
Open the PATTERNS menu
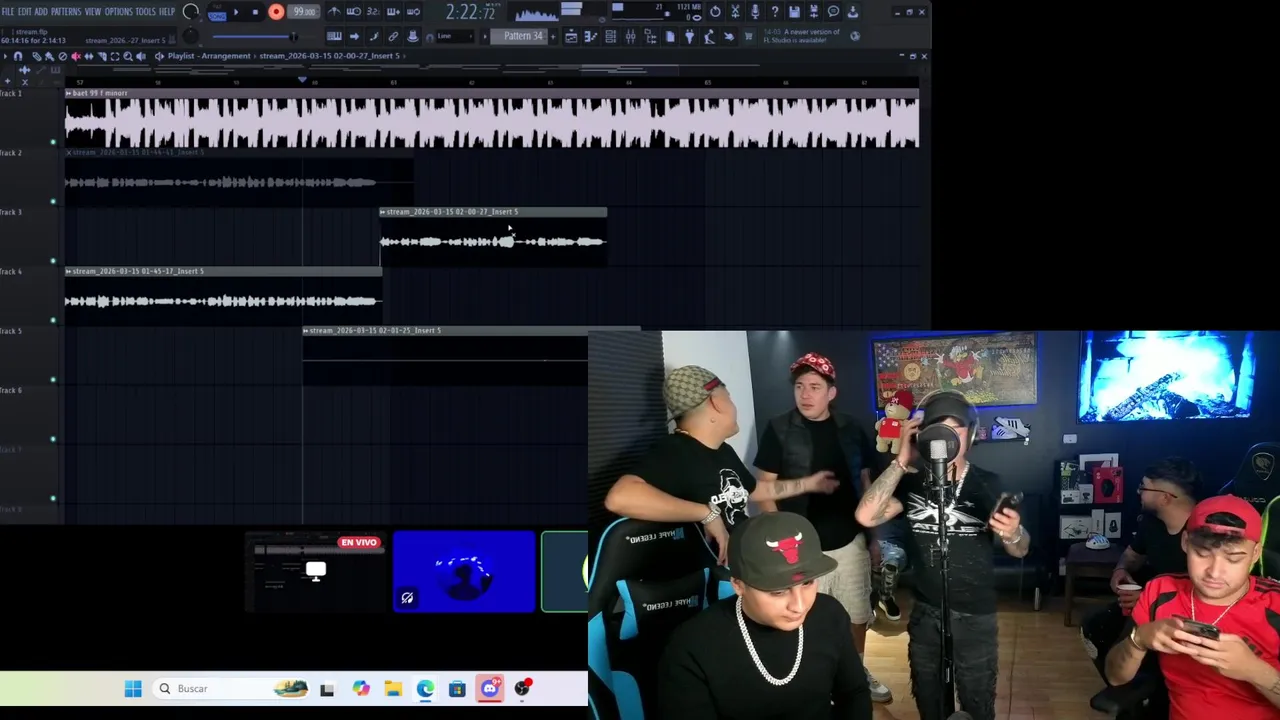pyautogui.click(x=66, y=11)
